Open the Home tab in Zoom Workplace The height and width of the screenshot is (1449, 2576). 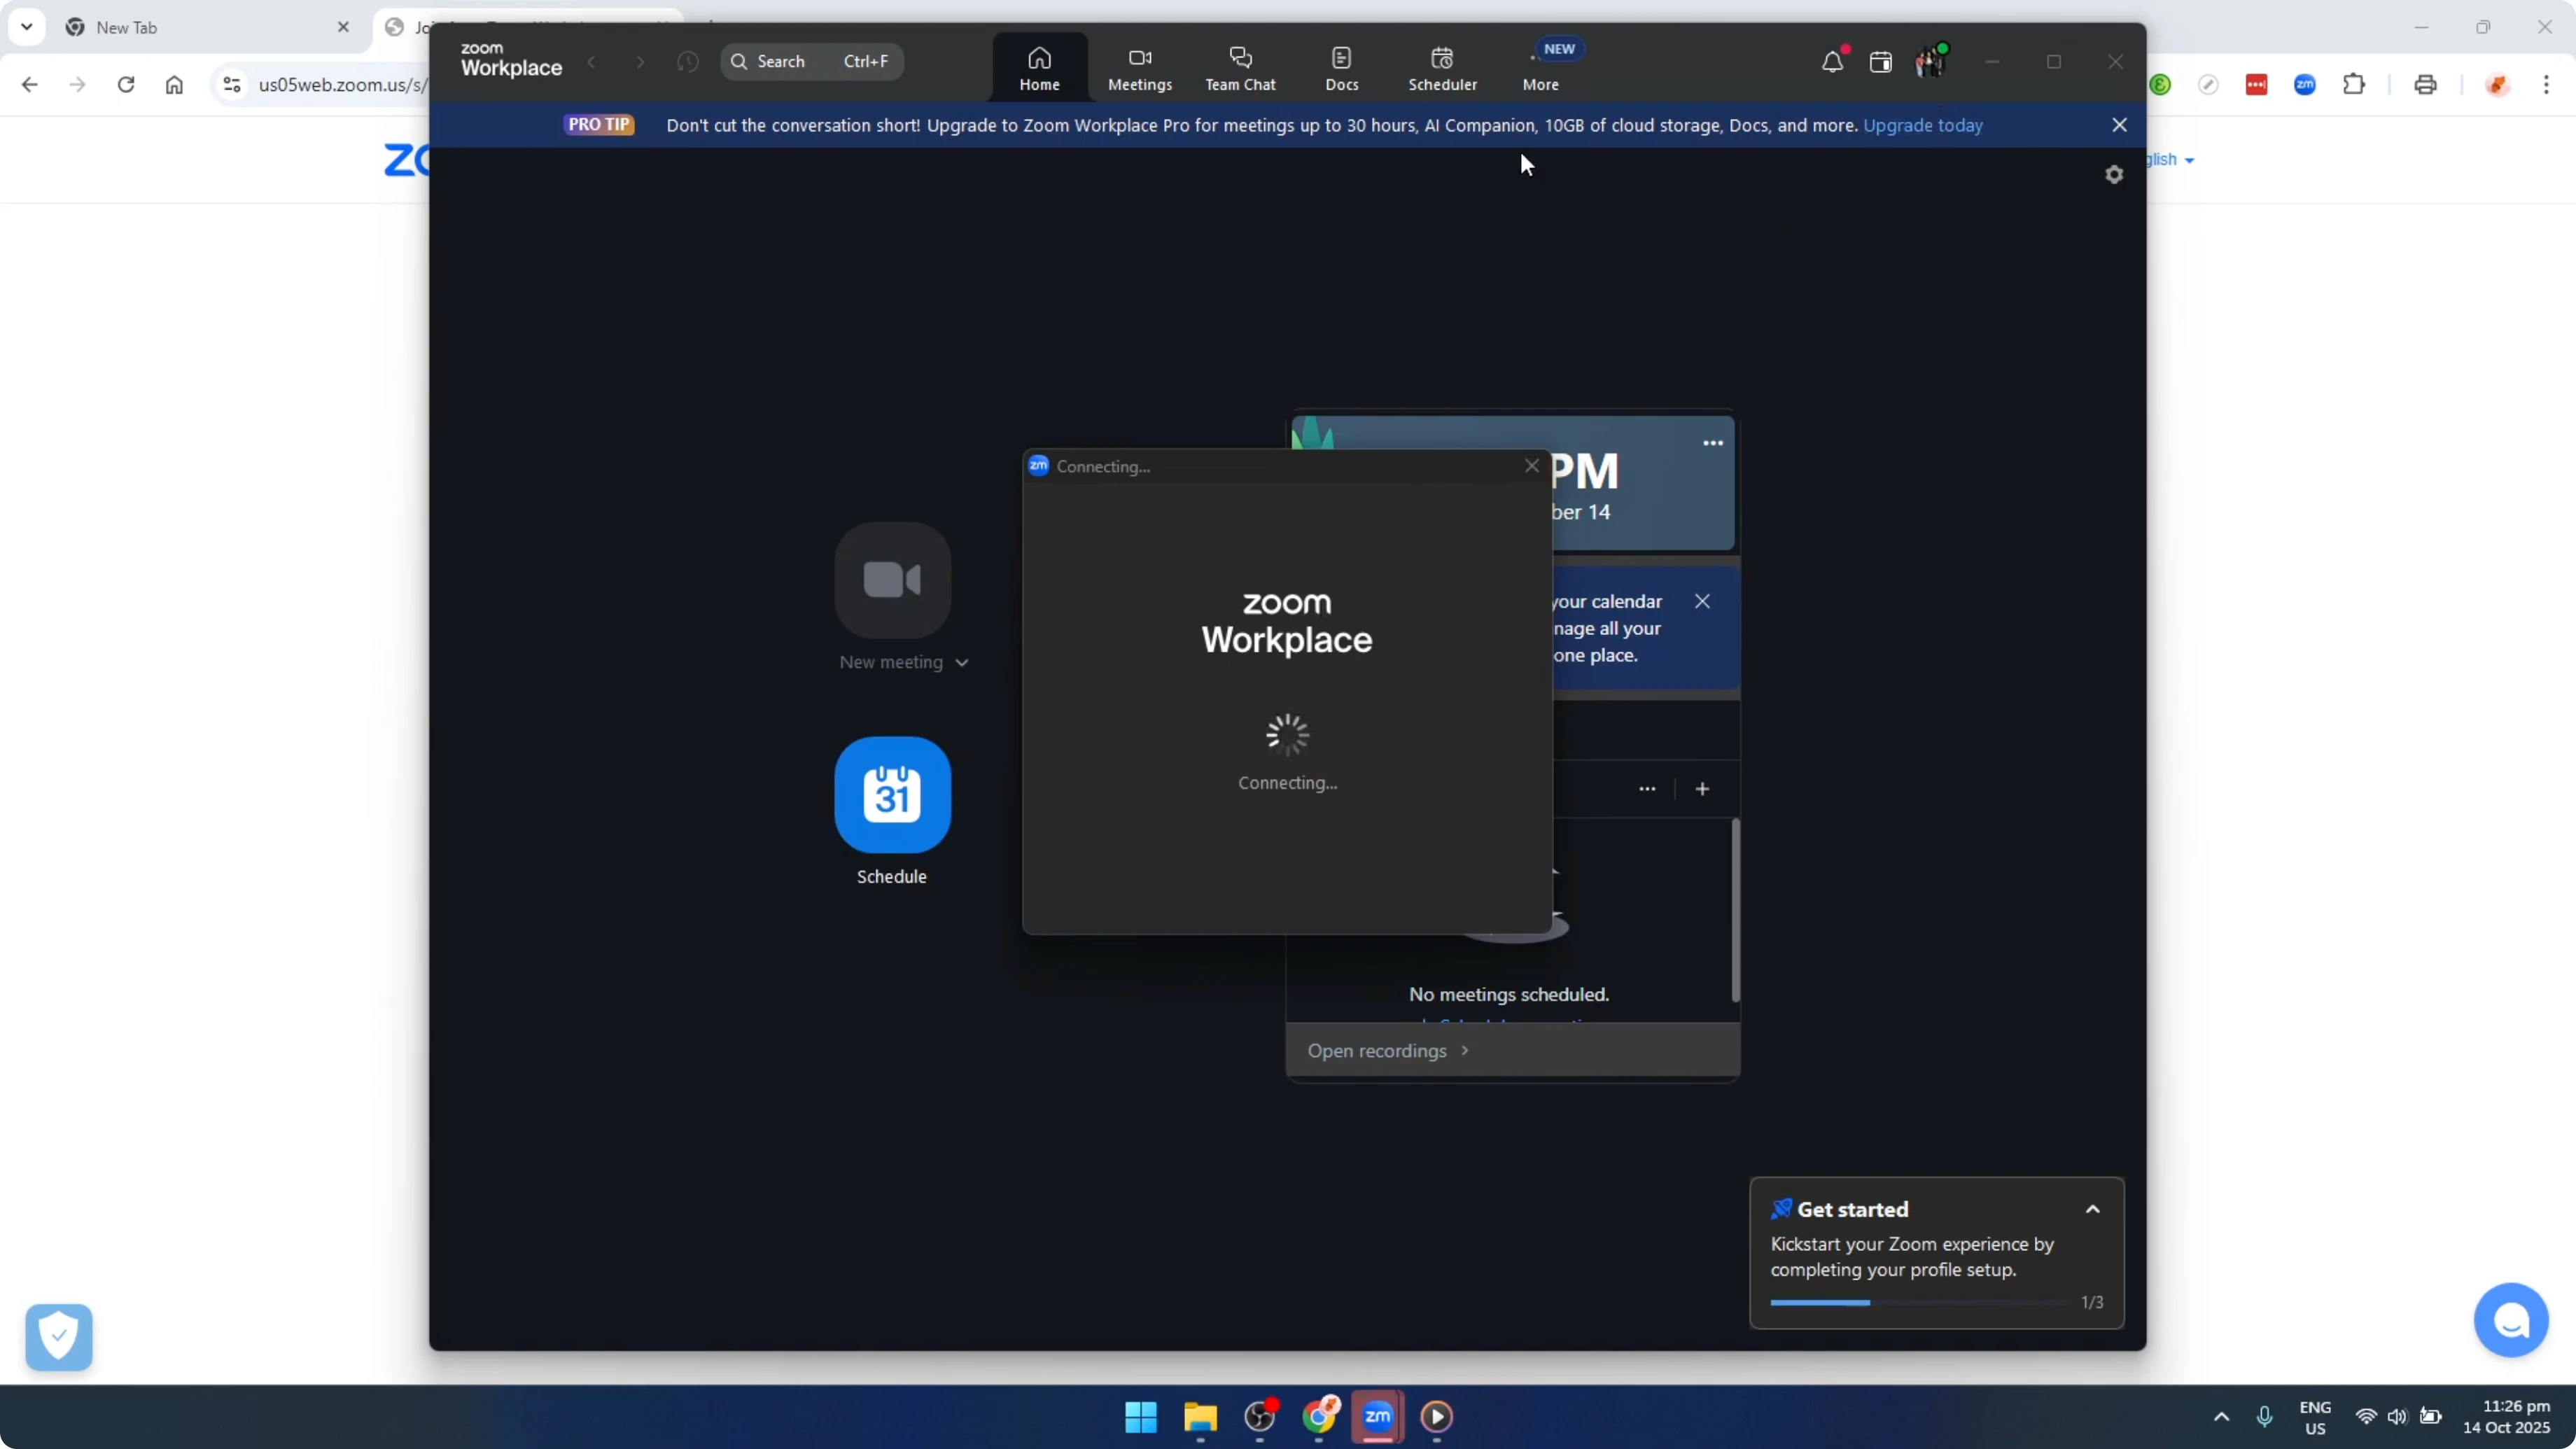[1039, 68]
